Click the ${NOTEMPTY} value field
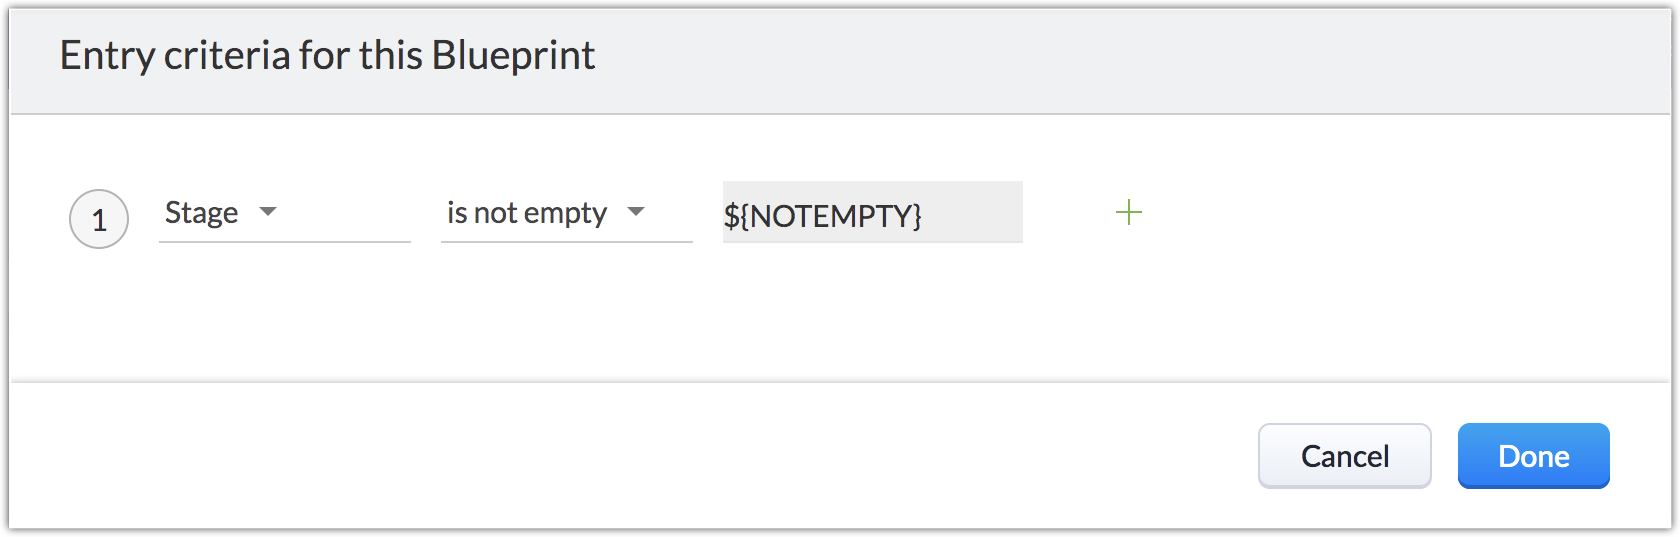This screenshot has width=1680, height=537. click(x=822, y=214)
